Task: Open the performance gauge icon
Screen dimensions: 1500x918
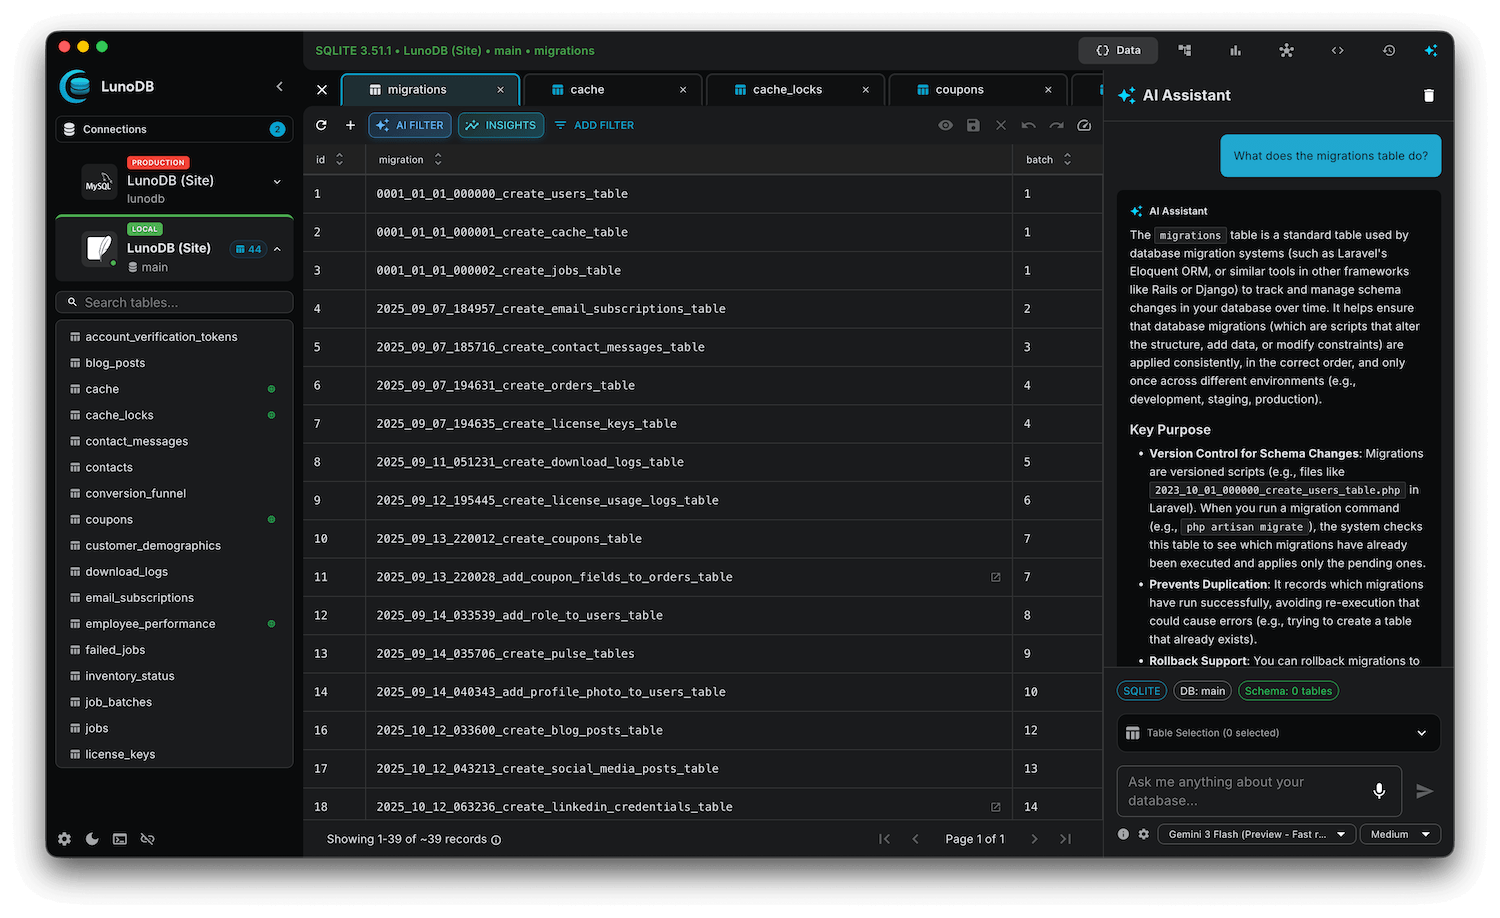Action: (1084, 125)
